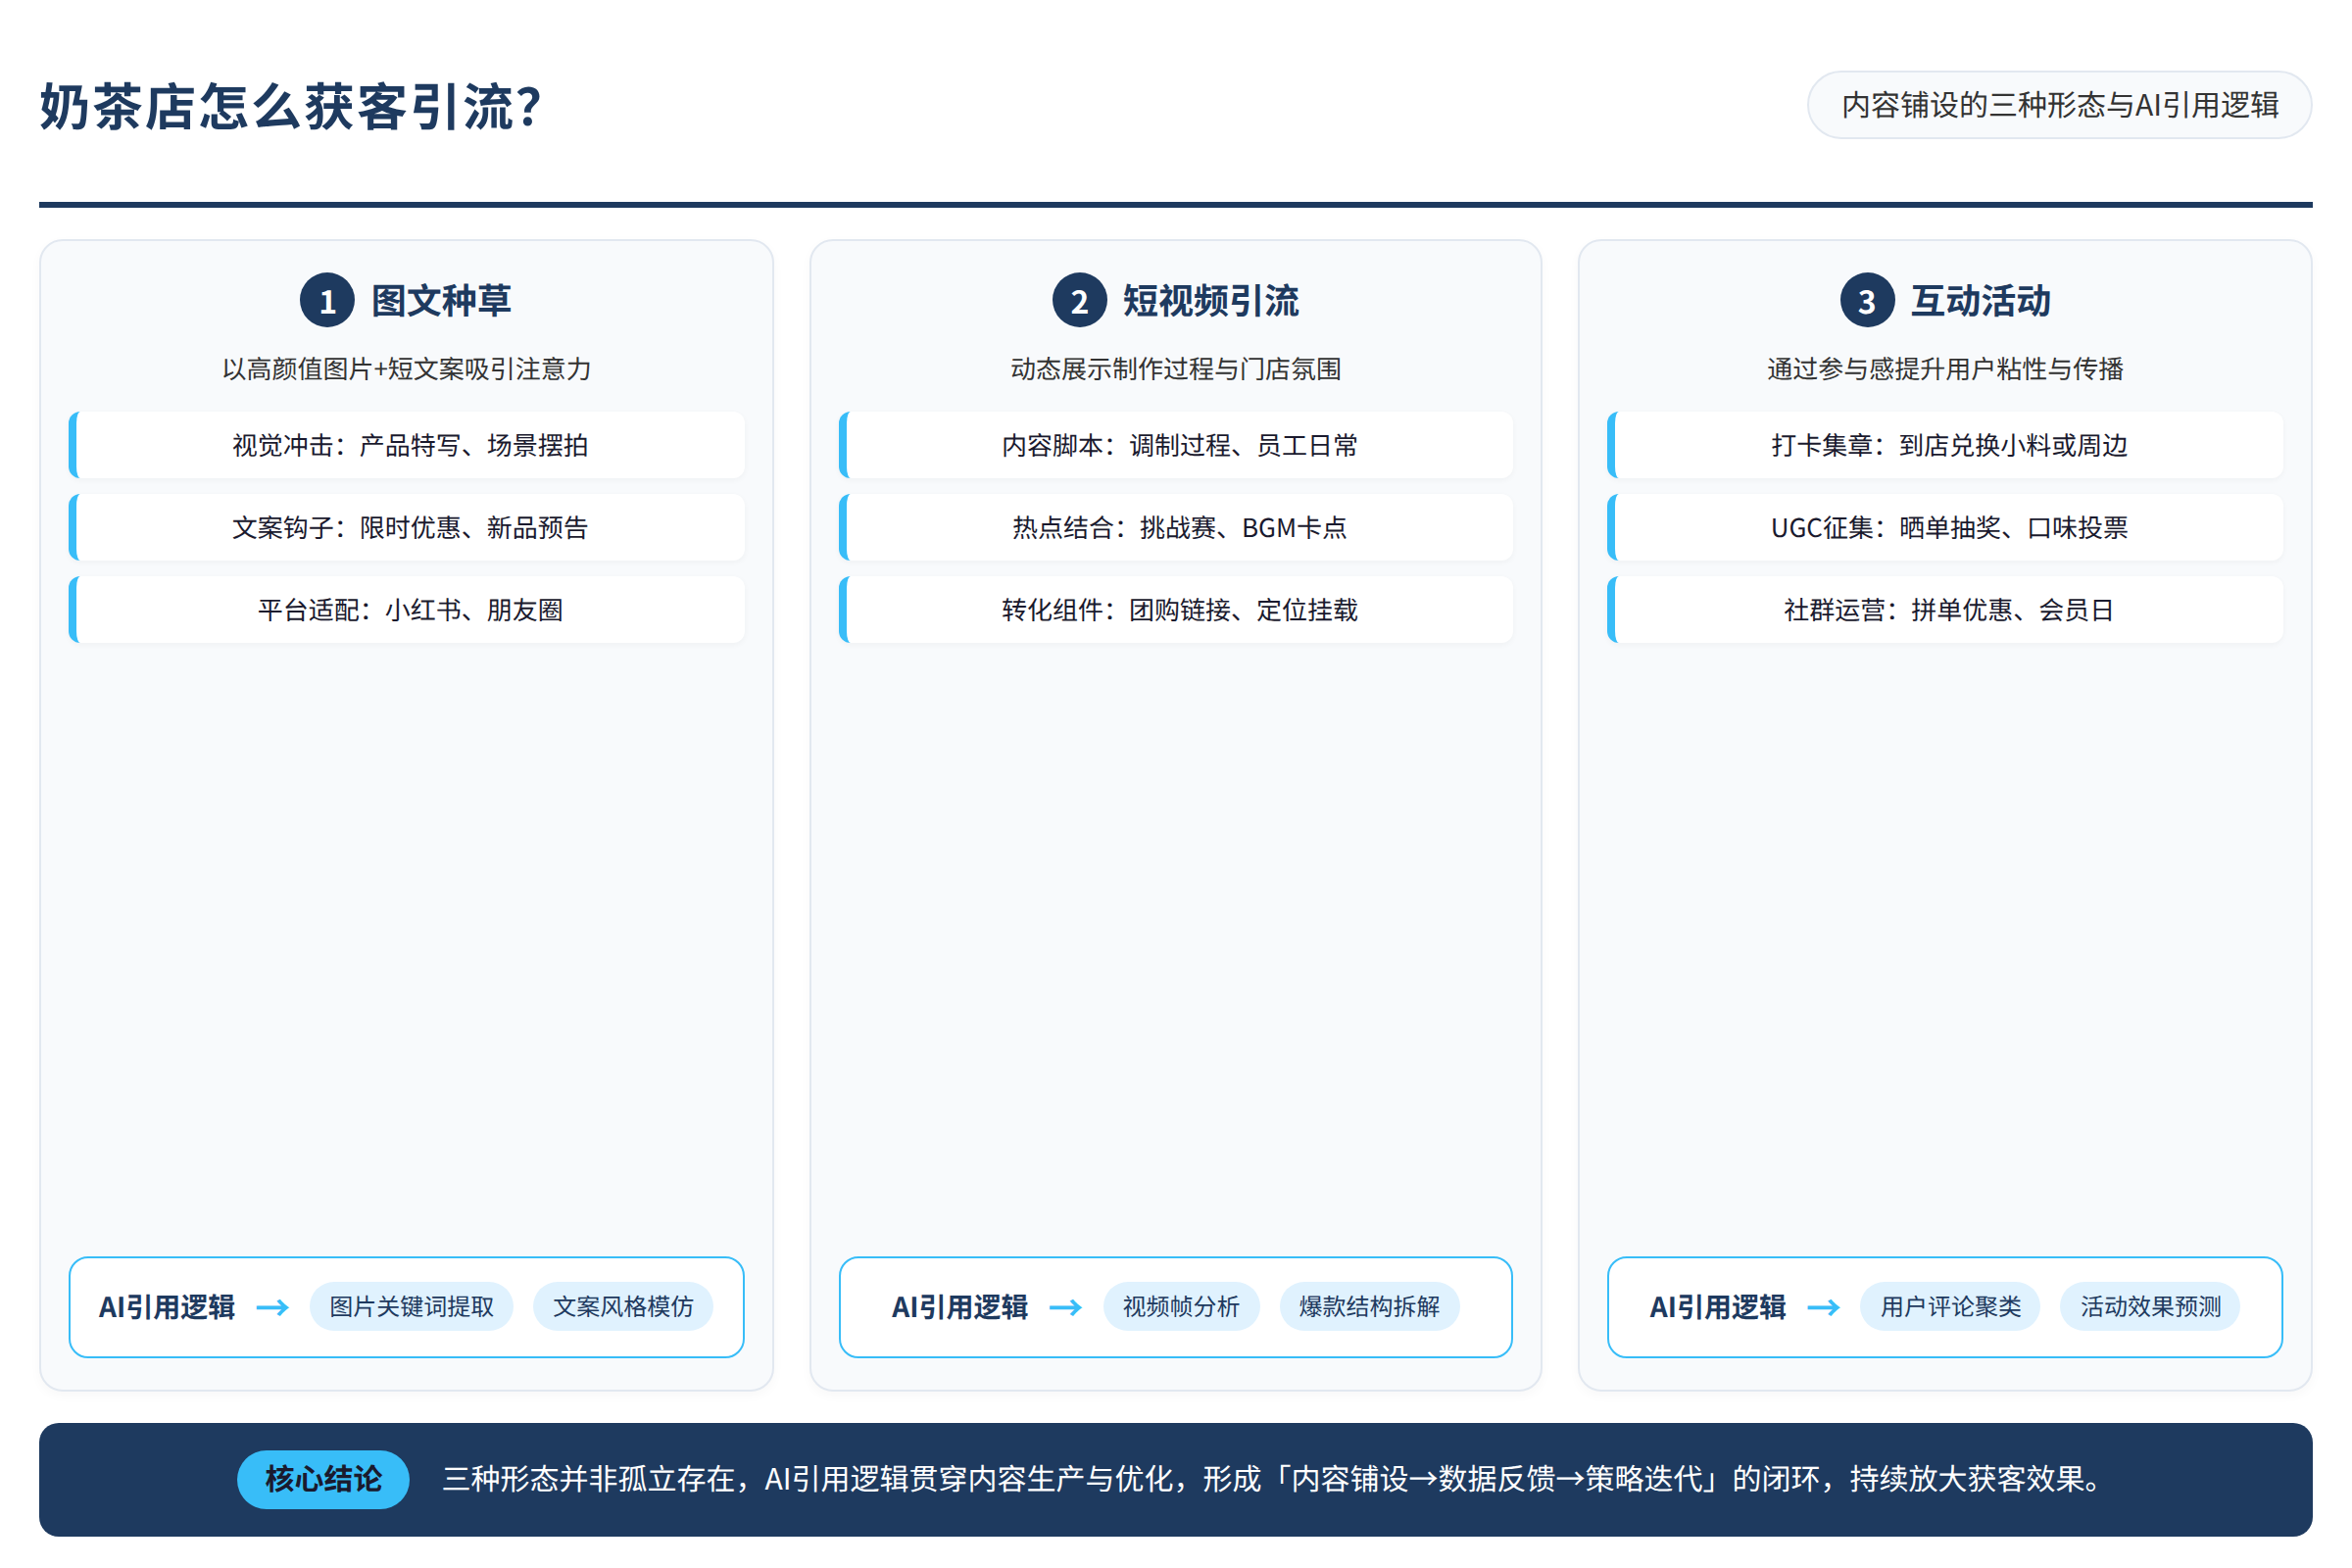This screenshot has height=1568, width=2352.
Task: Click subtitle 通过参与感提升用户粘性与传播
Action: tap(1945, 369)
